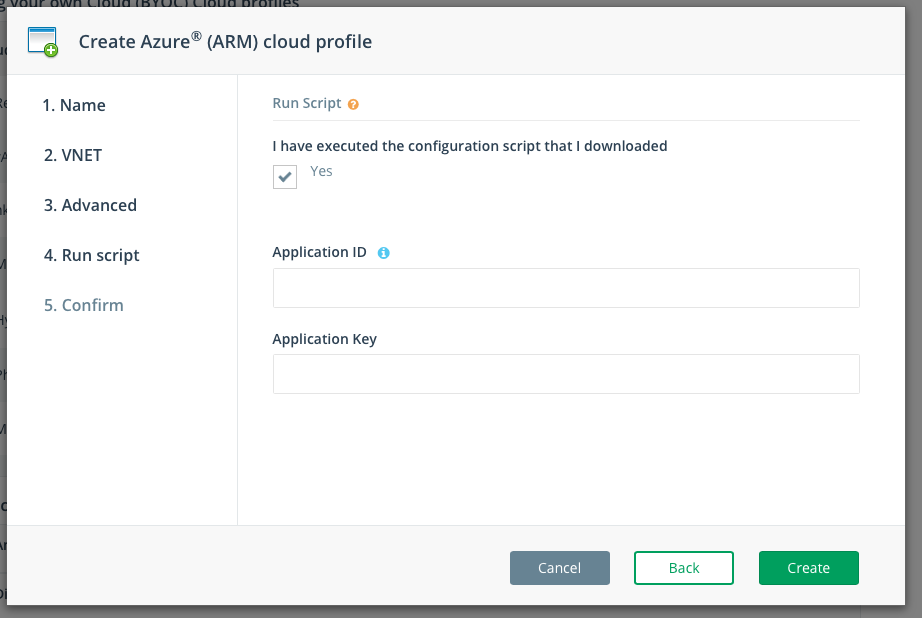Click the green Create button
The width and height of the screenshot is (922, 618).
tap(809, 568)
